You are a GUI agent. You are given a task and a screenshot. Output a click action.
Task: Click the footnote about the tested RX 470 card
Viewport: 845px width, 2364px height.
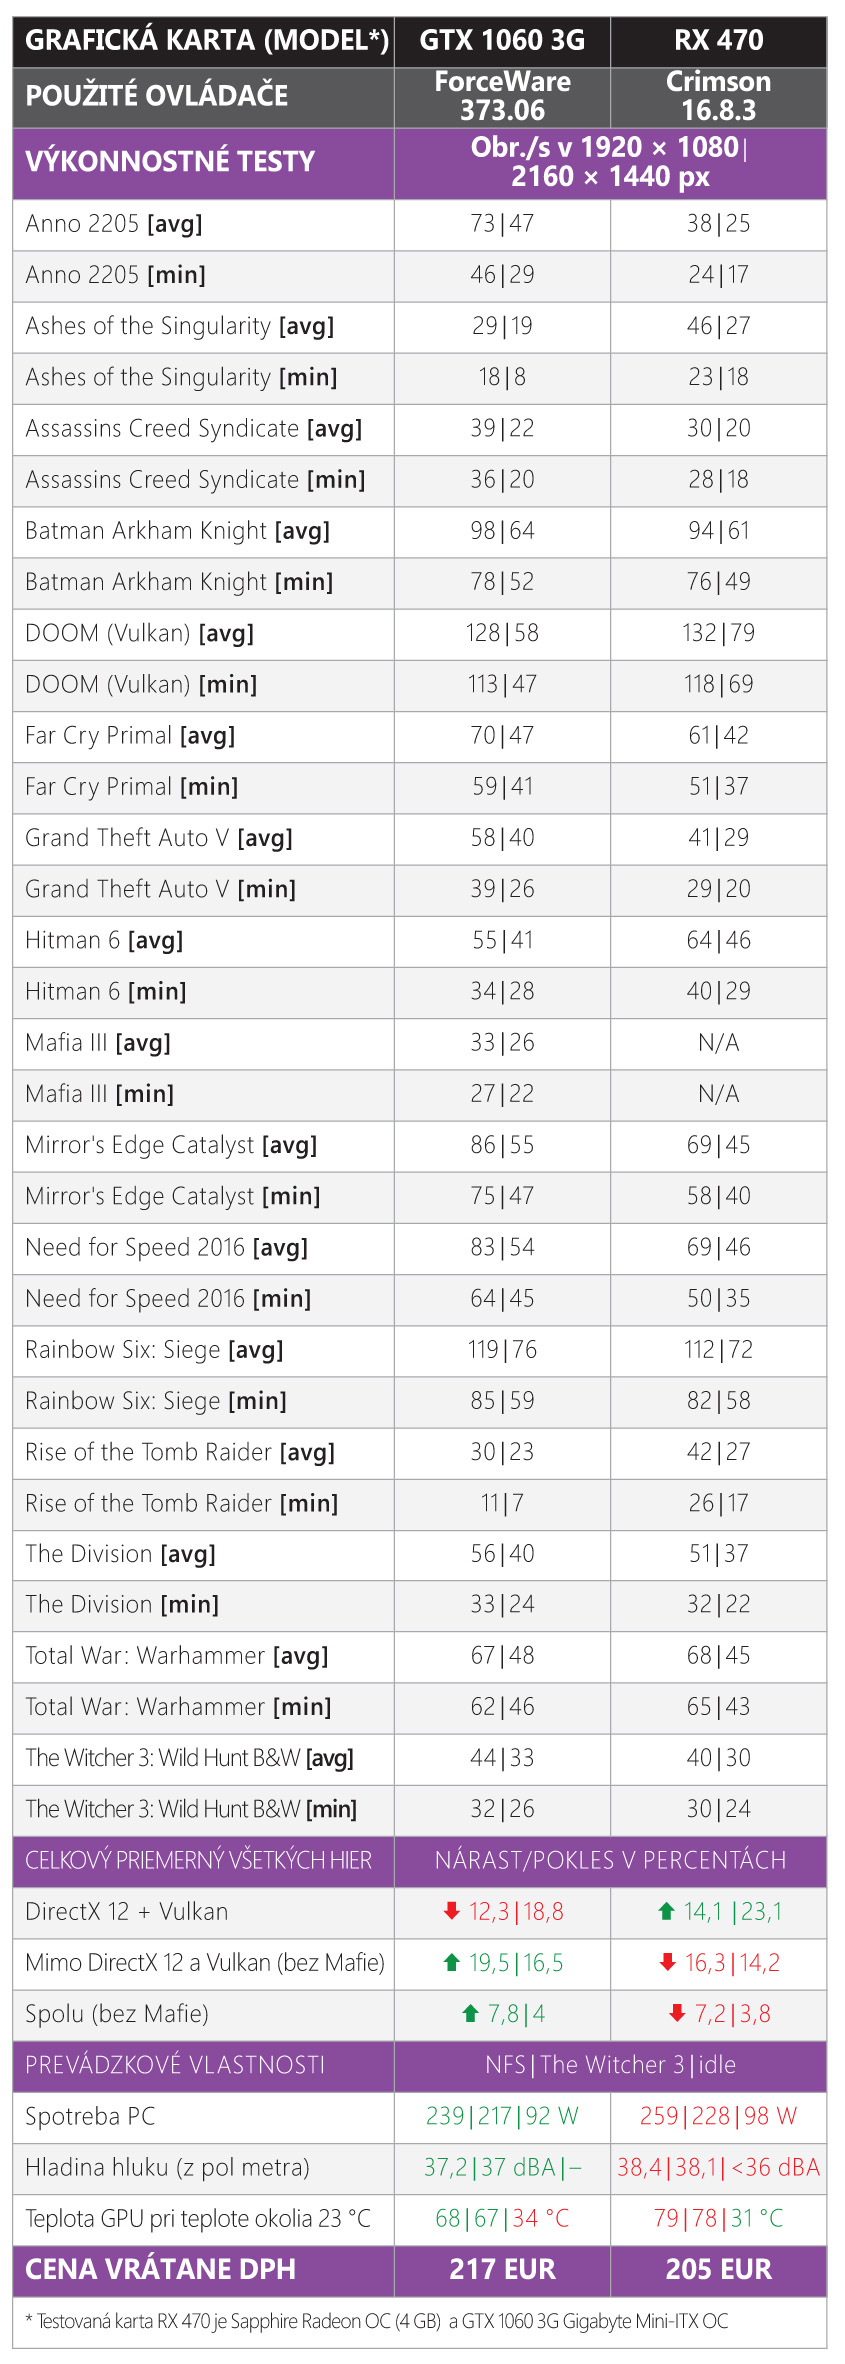pyautogui.click(x=377, y=2320)
